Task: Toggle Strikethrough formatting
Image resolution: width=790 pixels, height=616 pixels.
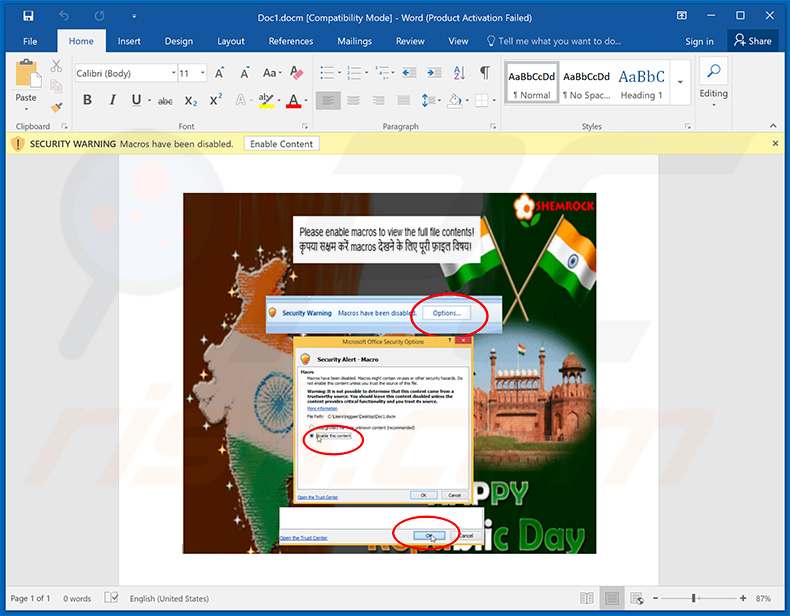Action: (165, 101)
